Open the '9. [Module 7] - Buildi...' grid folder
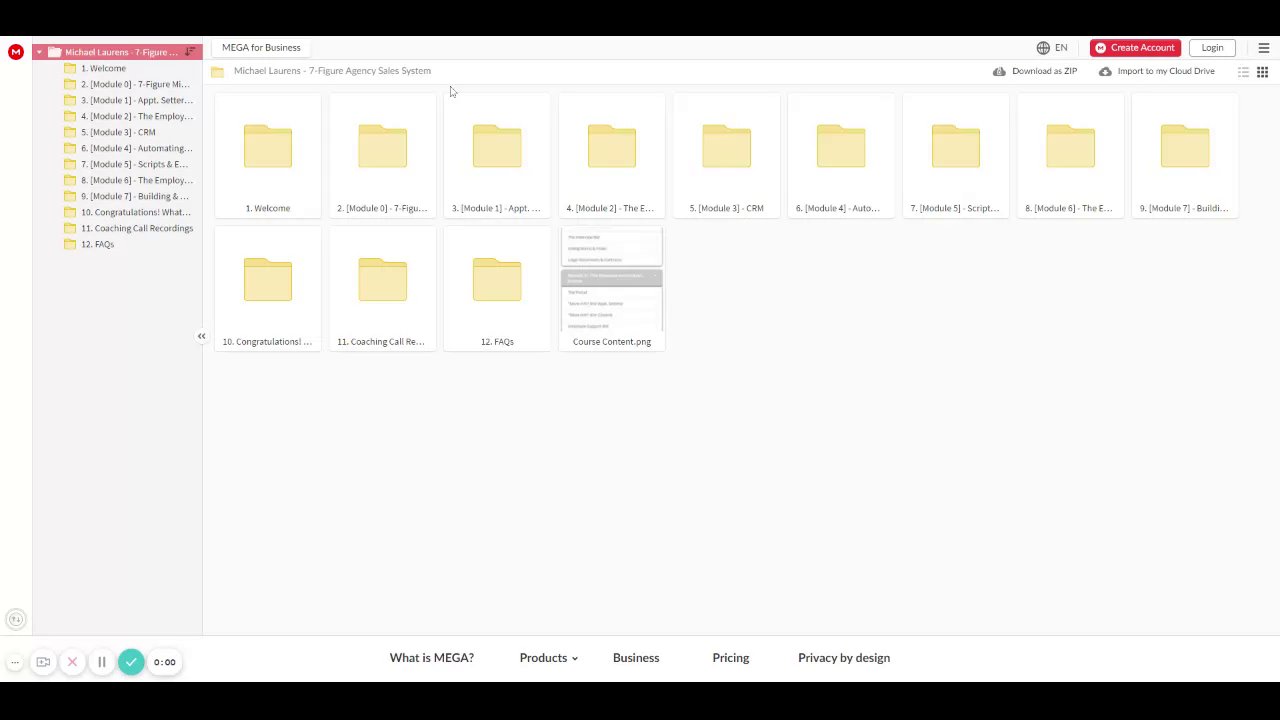Image resolution: width=1280 pixels, height=720 pixels. (x=1185, y=156)
